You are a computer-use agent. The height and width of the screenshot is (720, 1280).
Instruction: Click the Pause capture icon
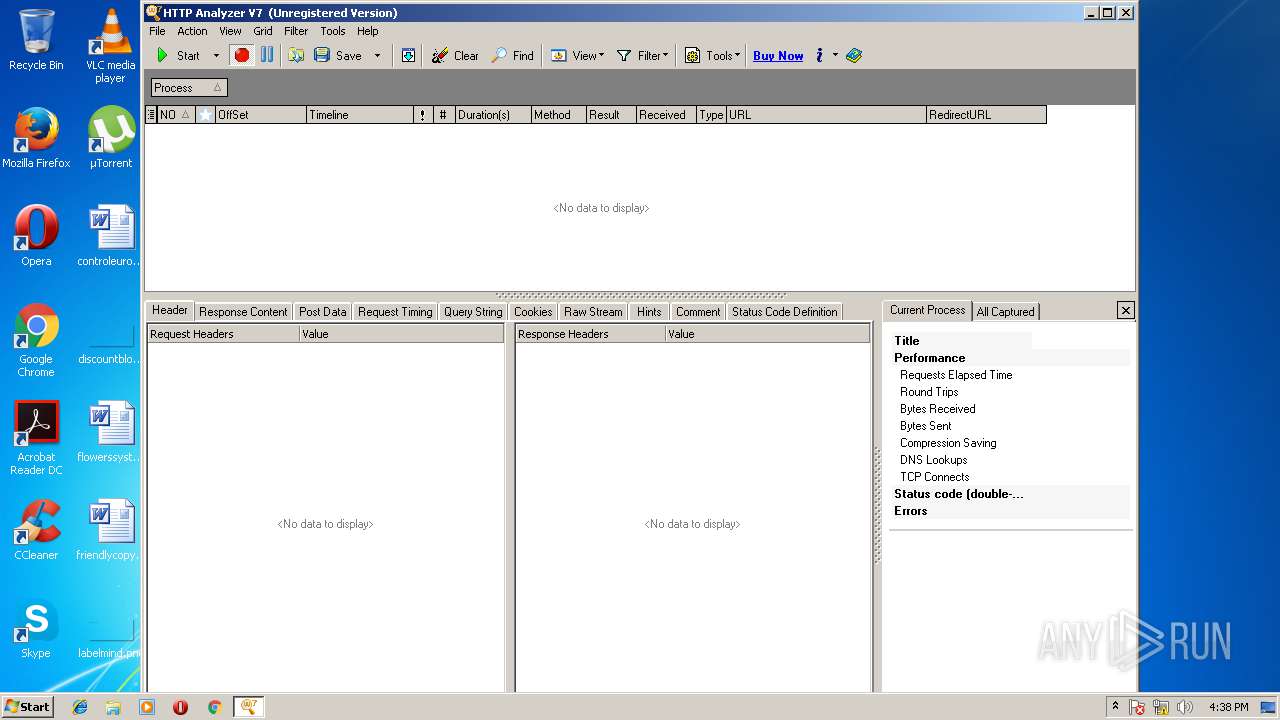coord(267,56)
